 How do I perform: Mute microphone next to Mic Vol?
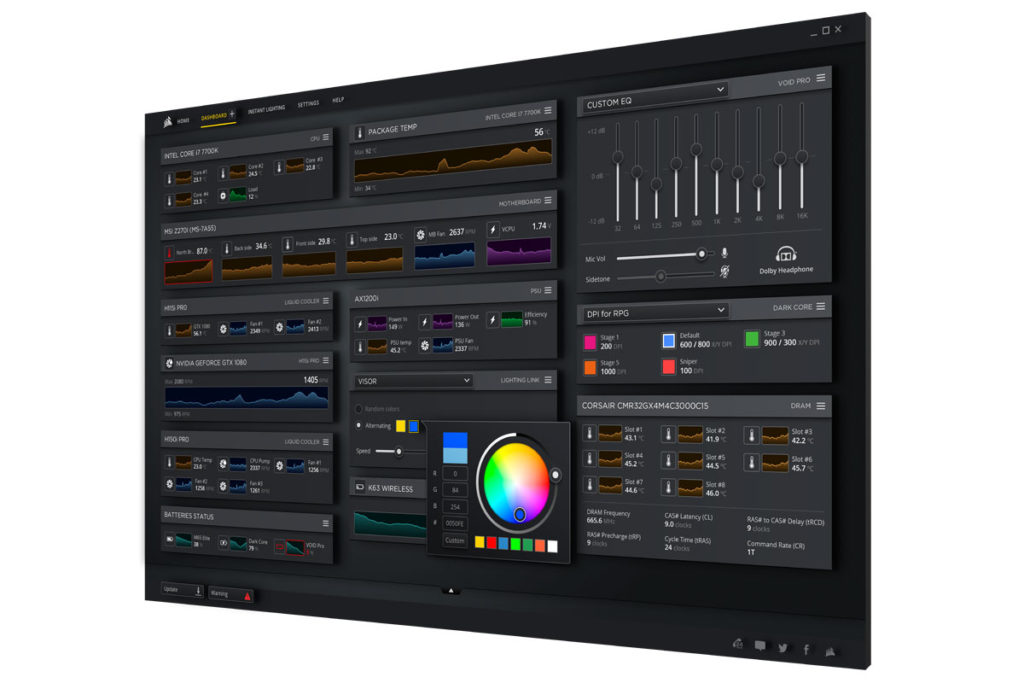click(725, 254)
